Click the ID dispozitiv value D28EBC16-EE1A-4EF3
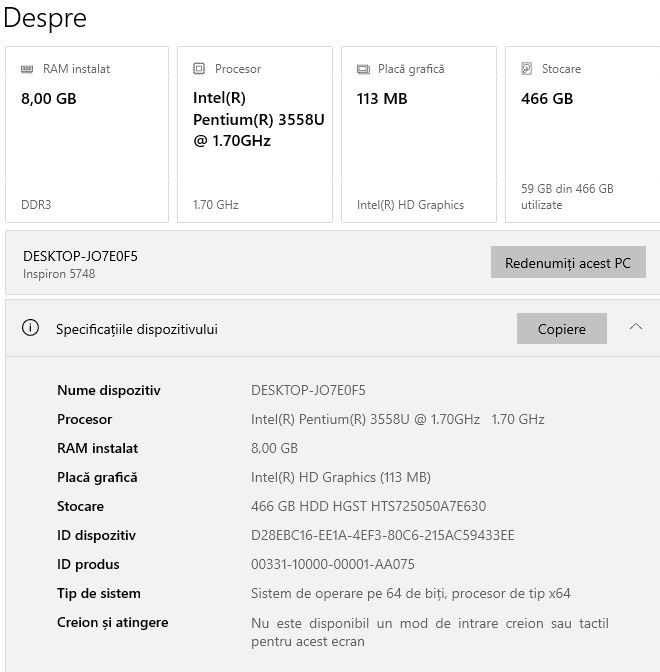 pyautogui.click(x=383, y=535)
